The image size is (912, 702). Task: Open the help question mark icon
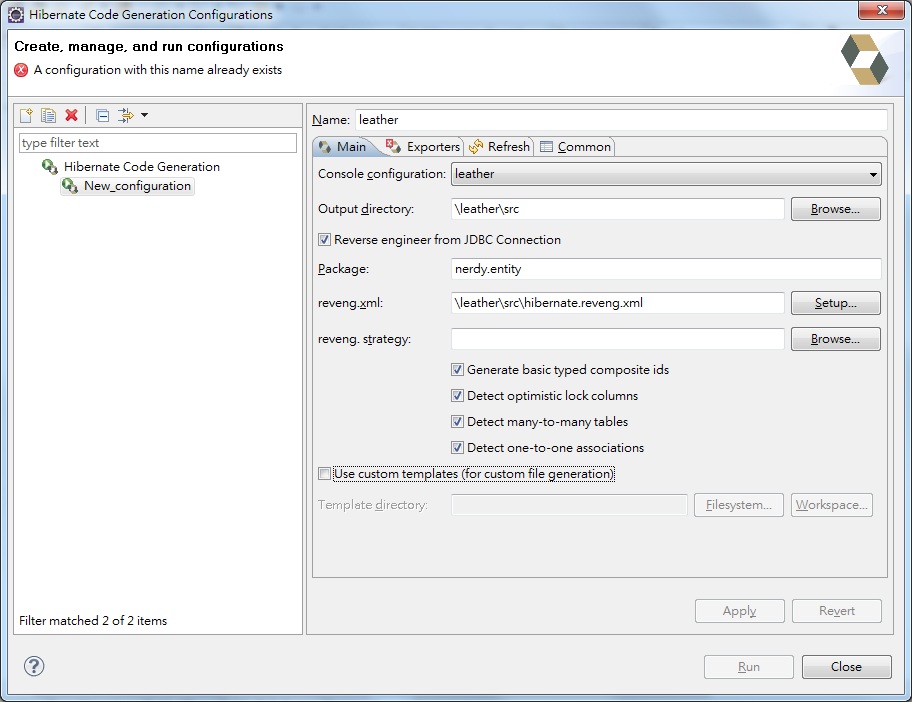tap(34, 666)
